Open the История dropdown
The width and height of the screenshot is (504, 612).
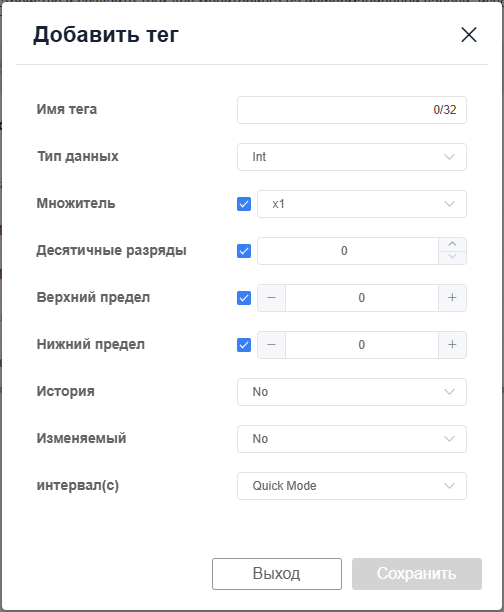coord(351,392)
